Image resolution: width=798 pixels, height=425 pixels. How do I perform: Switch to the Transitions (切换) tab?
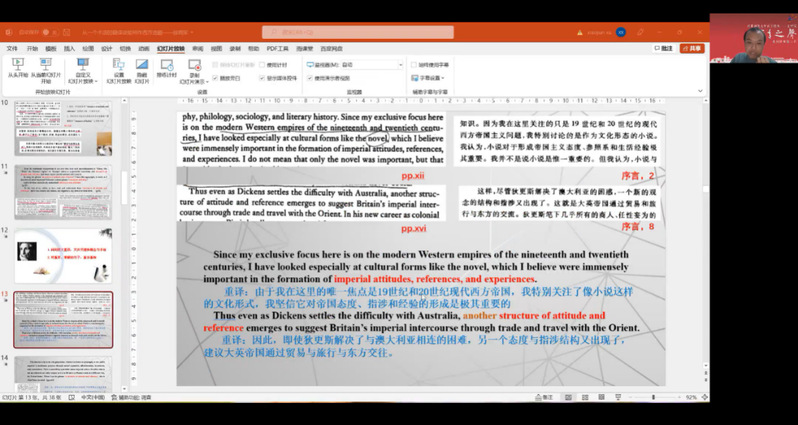(125, 49)
